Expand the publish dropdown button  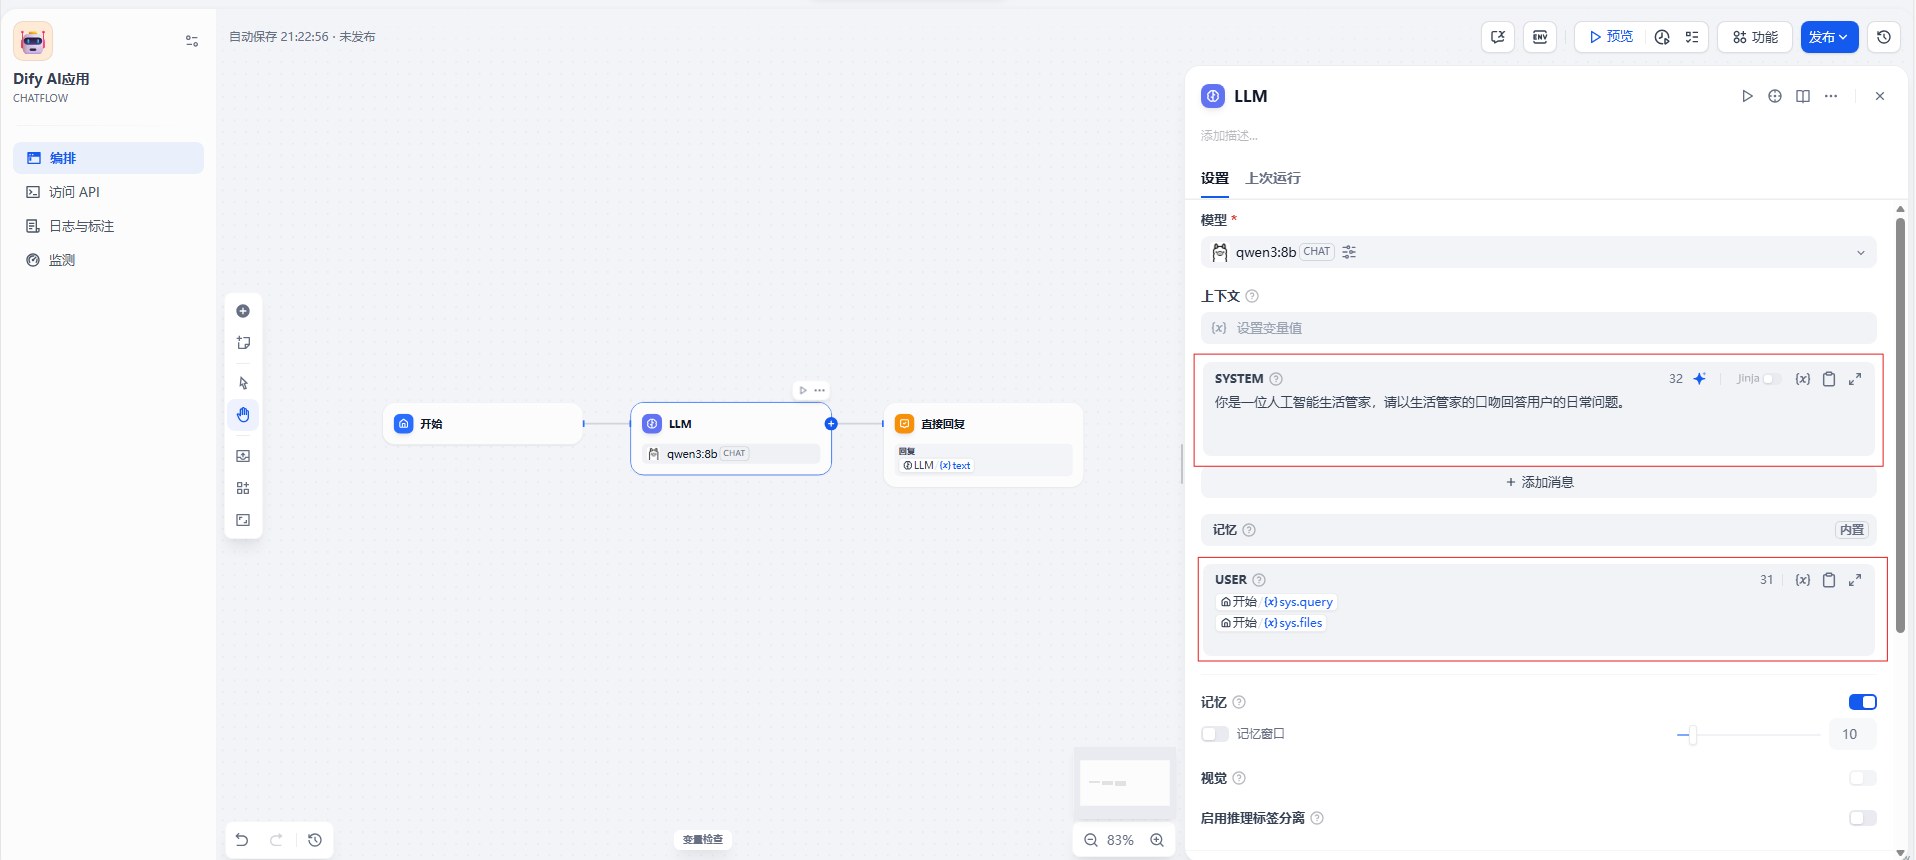[1829, 37]
